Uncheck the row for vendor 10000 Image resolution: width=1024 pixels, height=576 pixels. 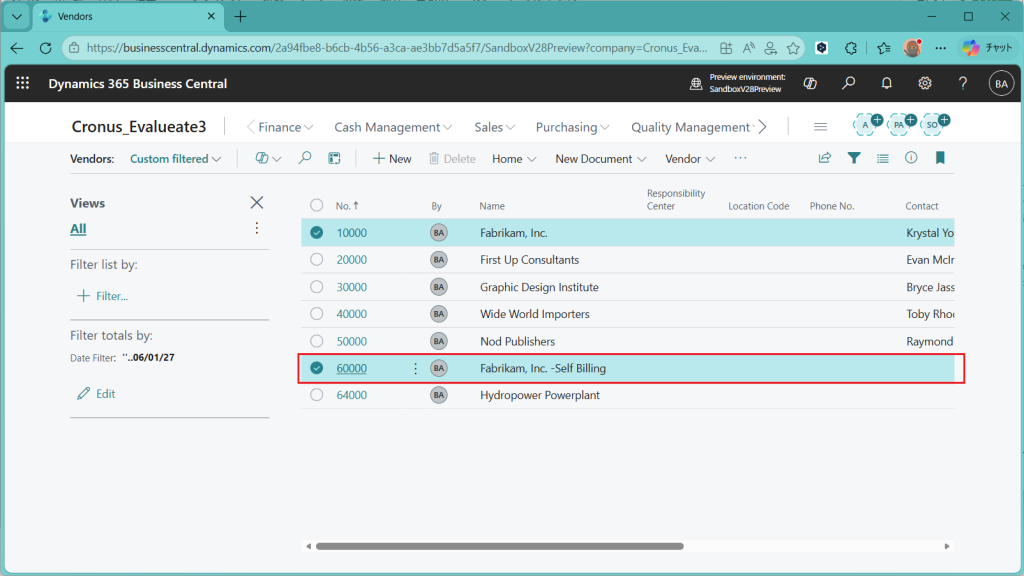317,233
